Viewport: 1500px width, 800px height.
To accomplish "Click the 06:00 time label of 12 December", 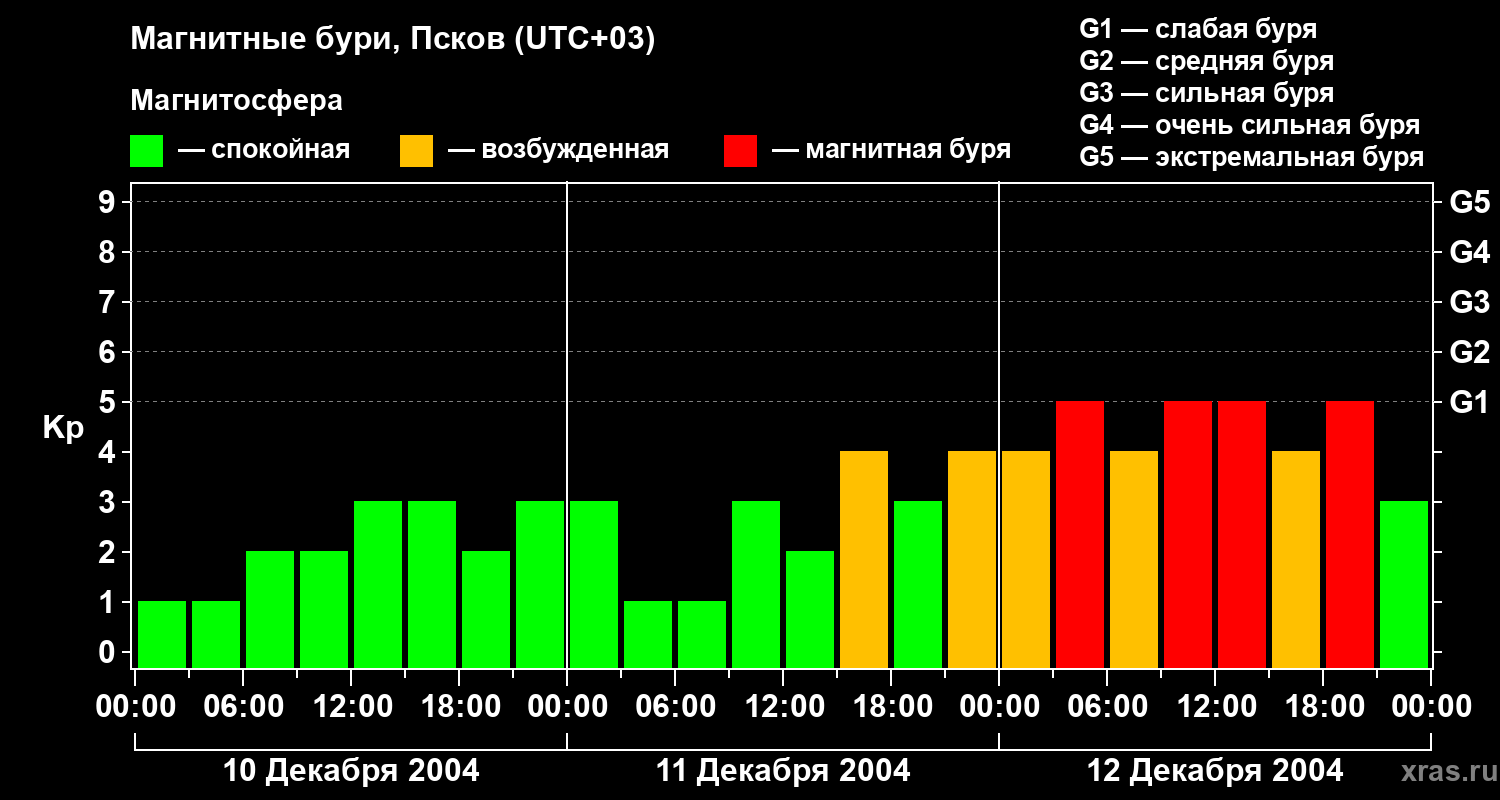I will (x=1107, y=707).
